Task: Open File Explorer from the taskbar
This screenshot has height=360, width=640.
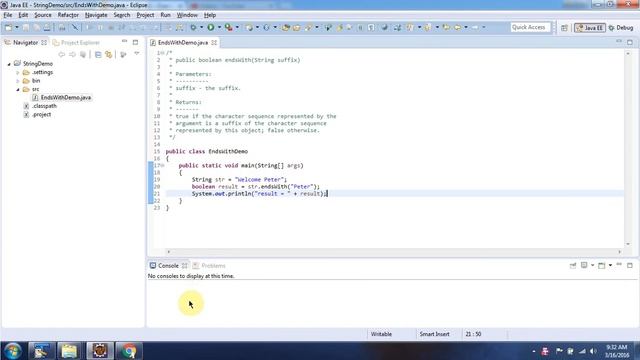Action: (x=69, y=351)
